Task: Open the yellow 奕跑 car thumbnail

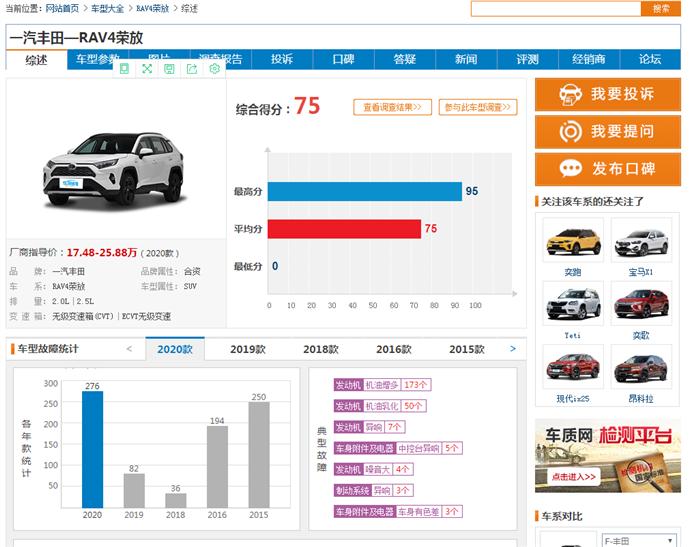Action: 573,240
